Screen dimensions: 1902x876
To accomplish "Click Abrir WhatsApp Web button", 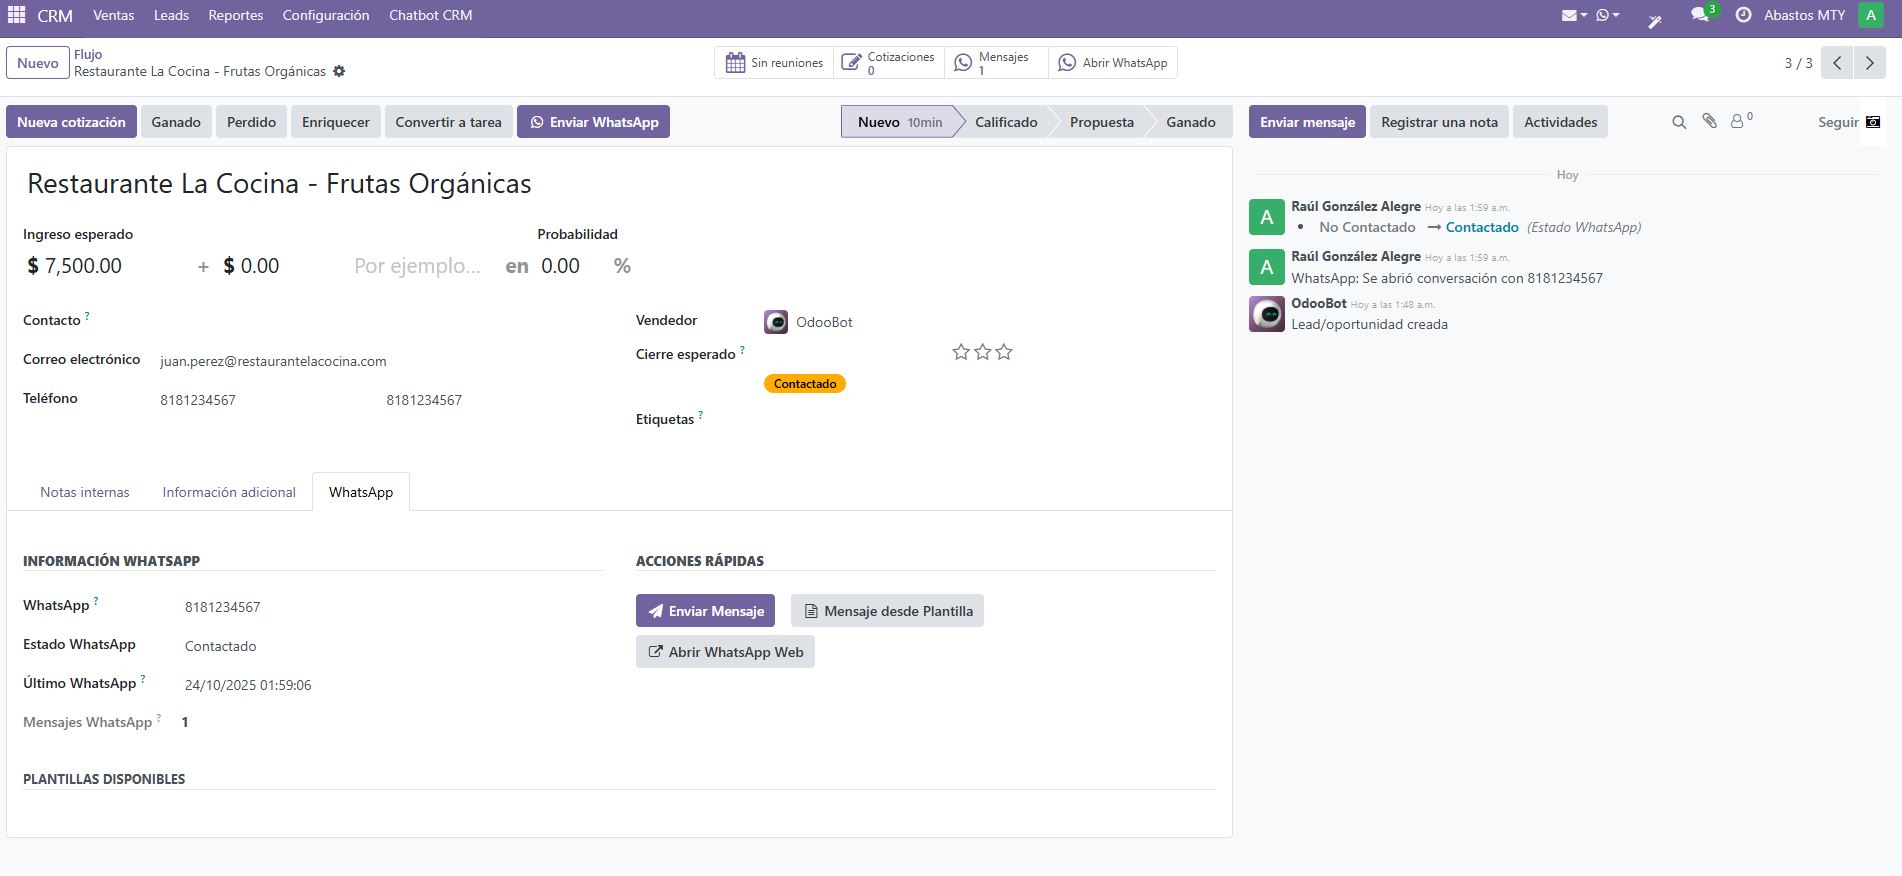I will (725, 652).
